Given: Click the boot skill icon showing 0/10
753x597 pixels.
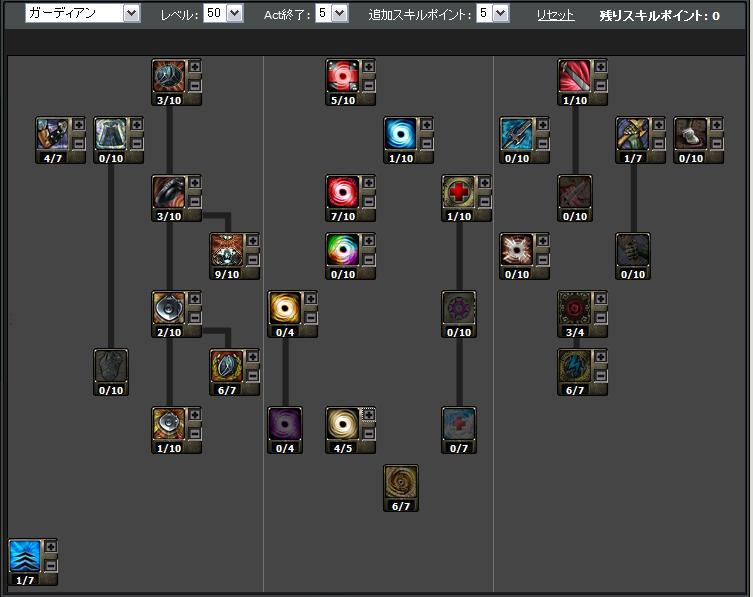Looking at the screenshot, I should [x=691, y=134].
